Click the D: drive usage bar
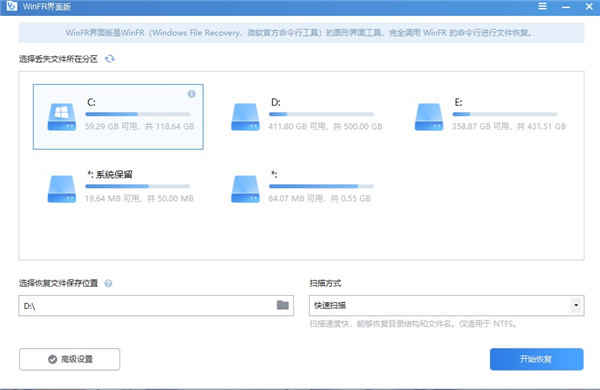The height and width of the screenshot is (390, 600). coord(321,114)
